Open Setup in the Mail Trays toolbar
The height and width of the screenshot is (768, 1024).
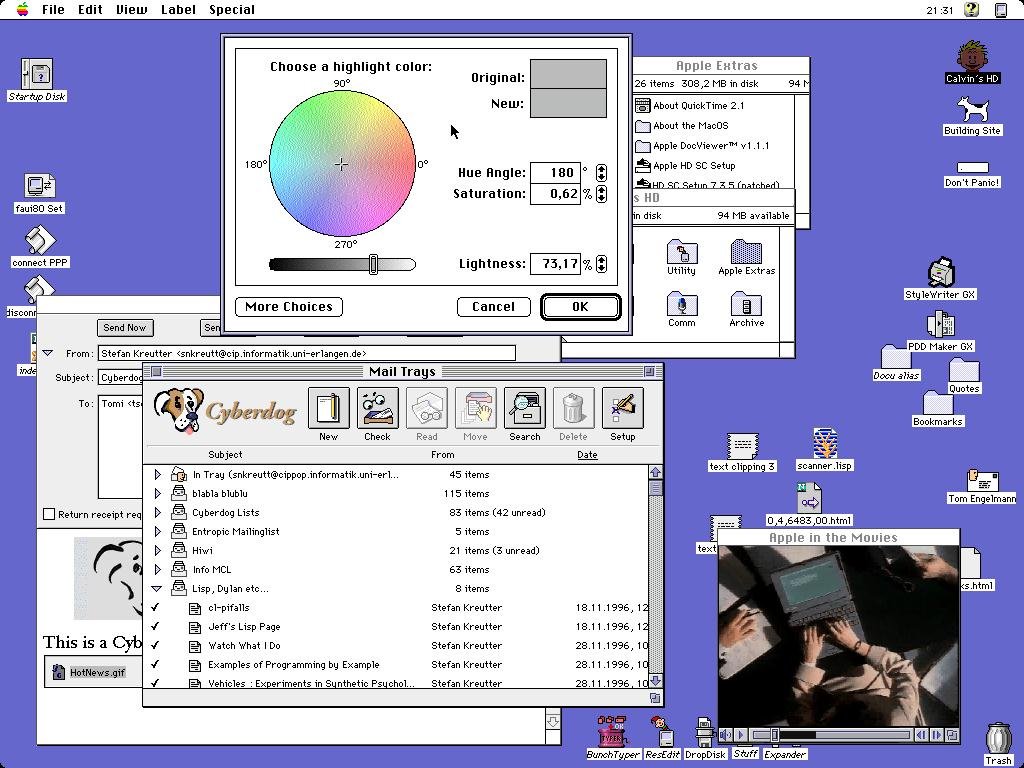click(622, 409)
